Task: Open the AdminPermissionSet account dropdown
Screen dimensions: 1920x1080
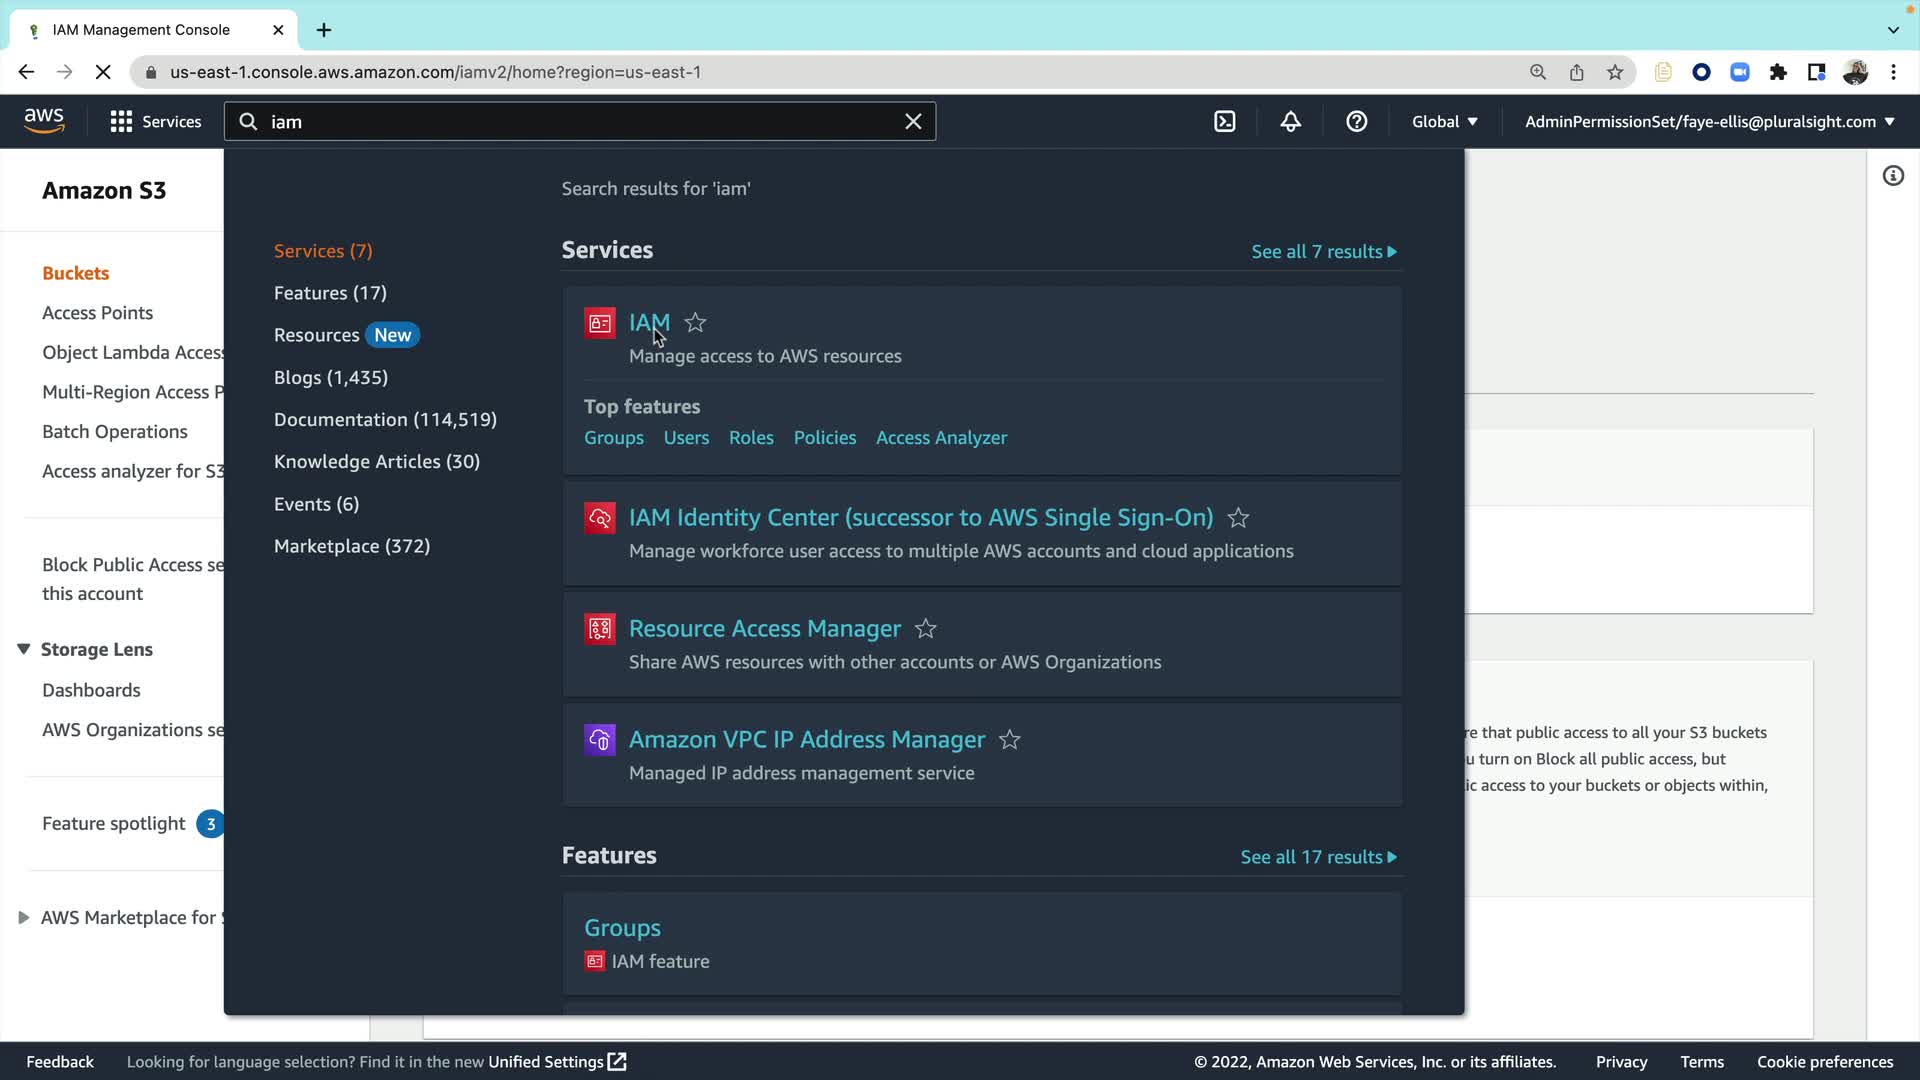Action: (1709, 122)
